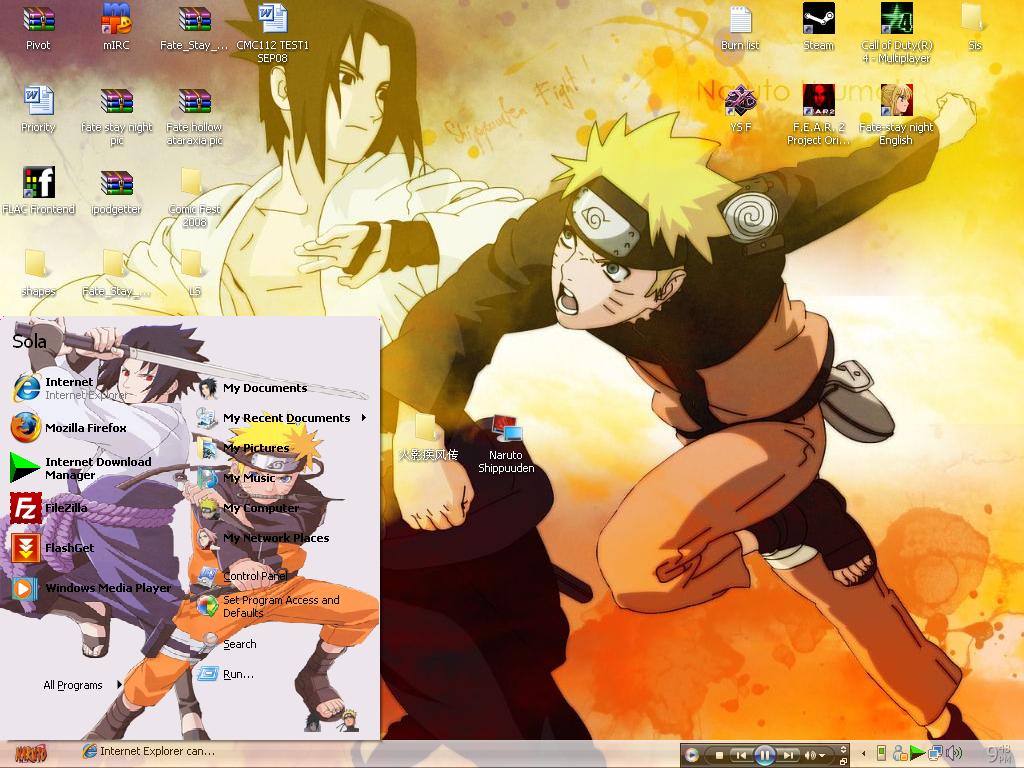Skip to next track in taskbar player
Viewport: 1024px width, 768px height.
(x=788, y=755)
